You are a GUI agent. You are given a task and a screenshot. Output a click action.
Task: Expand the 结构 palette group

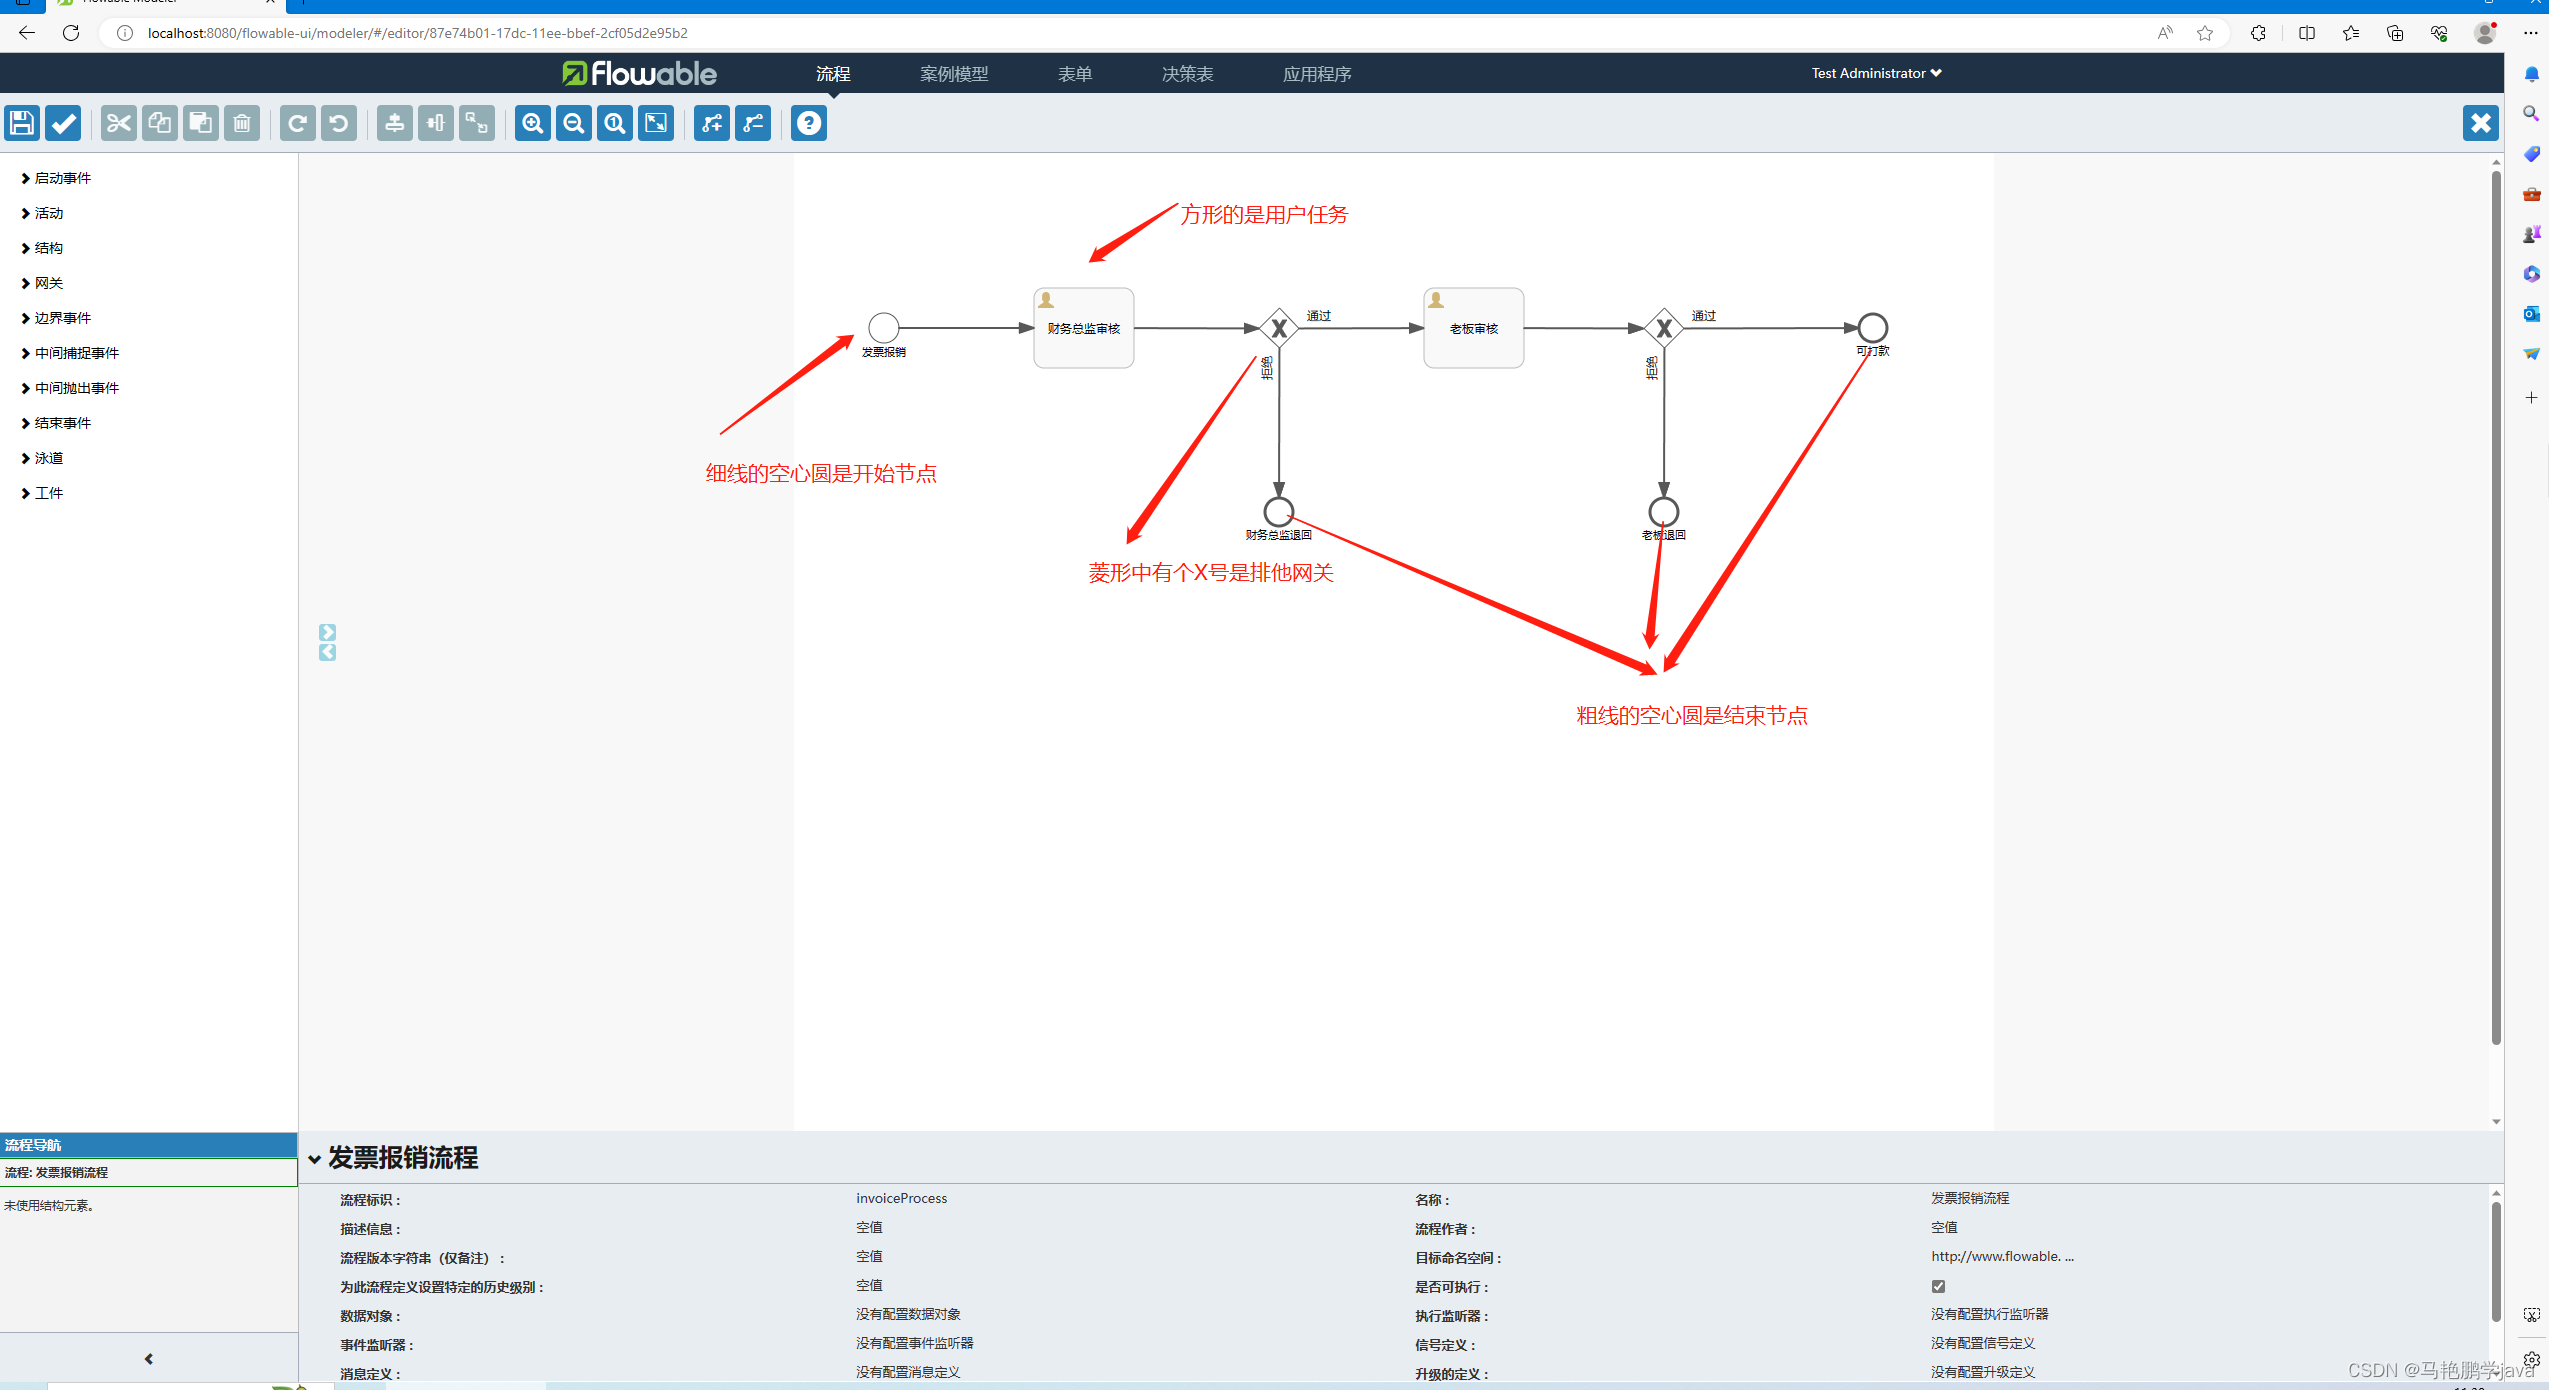(x=42, y=248)
